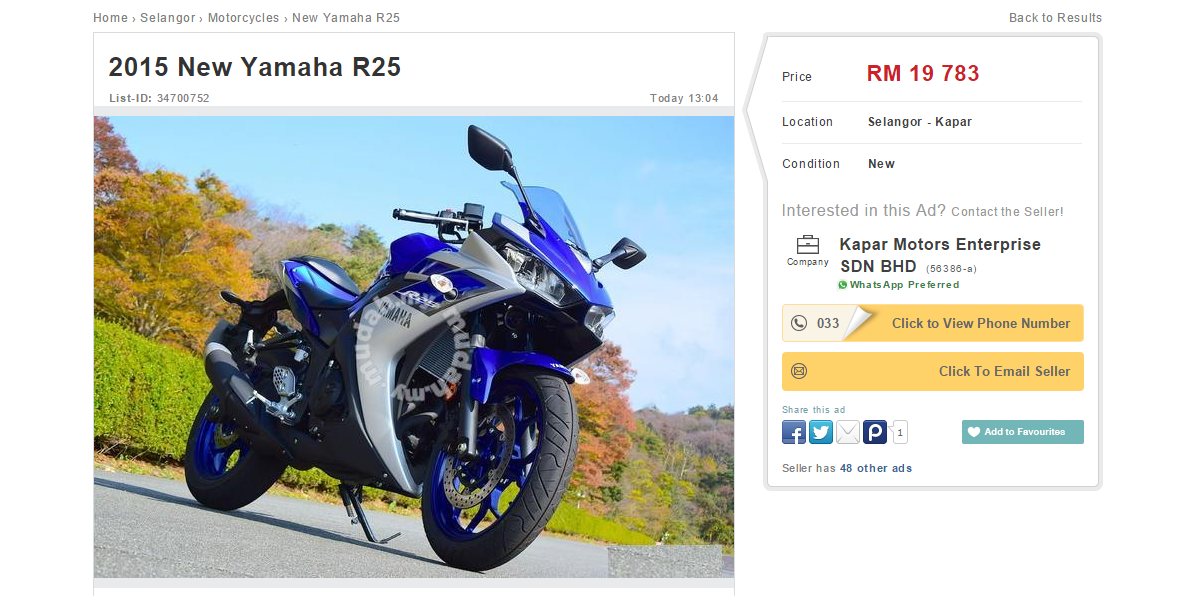The width and height of the screenshot is (1192, 596).
Task: Click the WhatsApp Preferred icon
Action: tap(842, 285)
